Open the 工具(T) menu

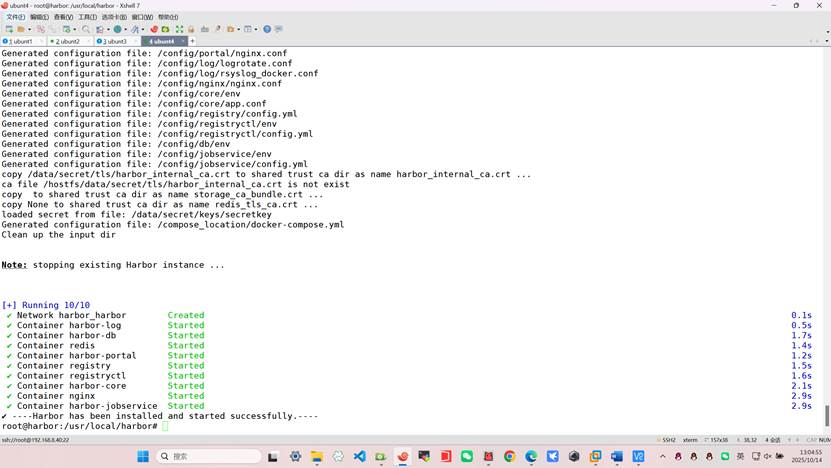tap(87, 17)
